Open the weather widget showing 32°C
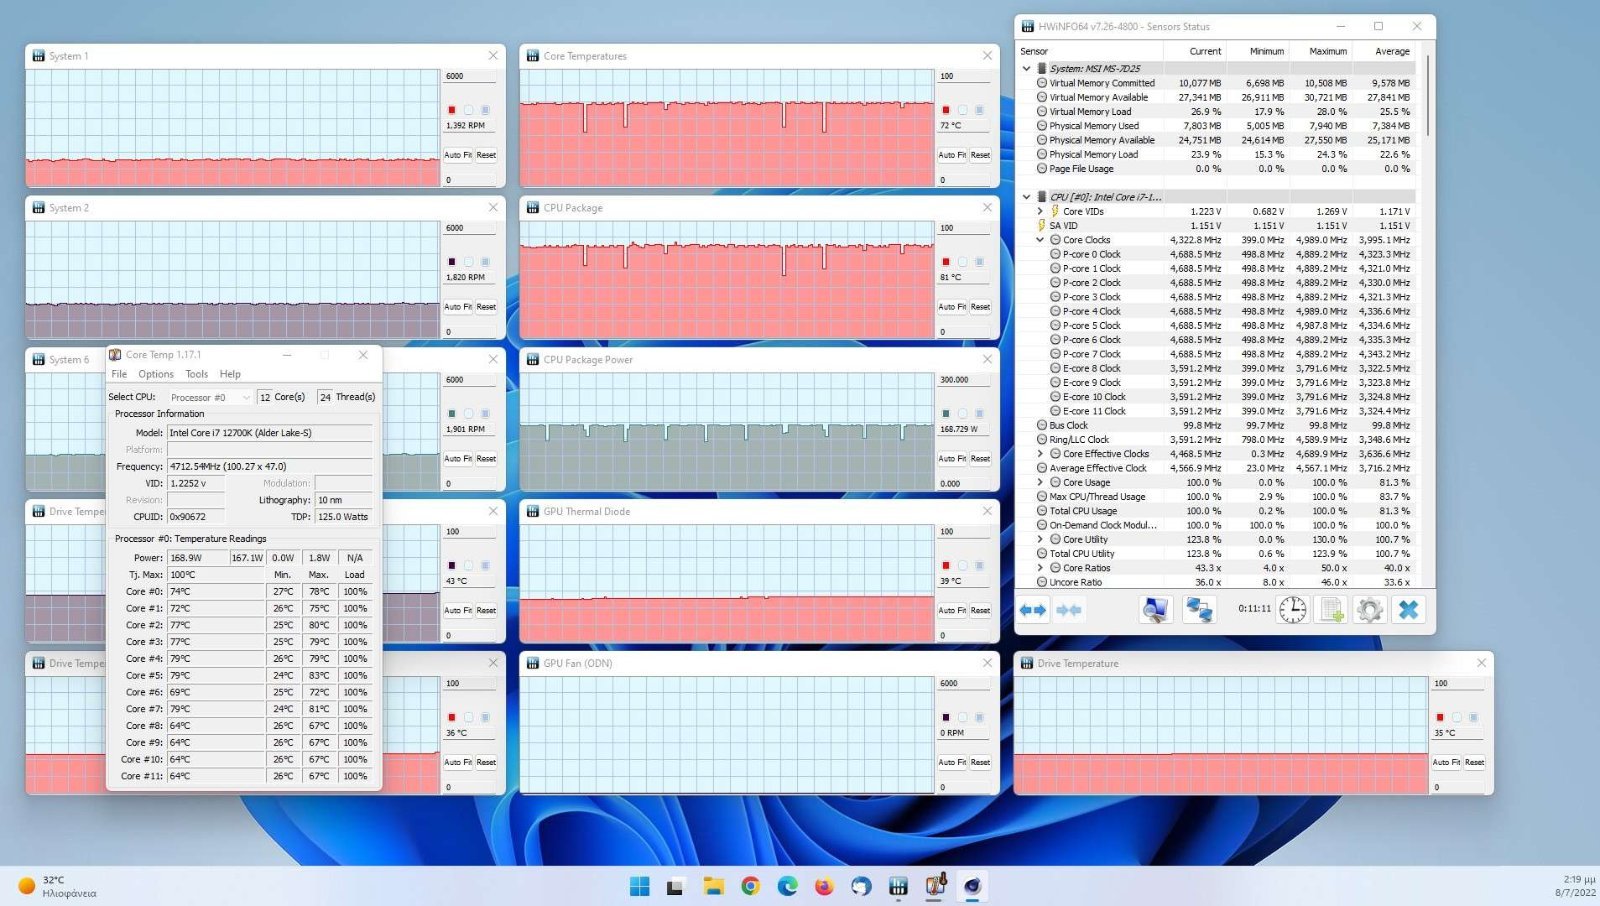 (57, 886)
